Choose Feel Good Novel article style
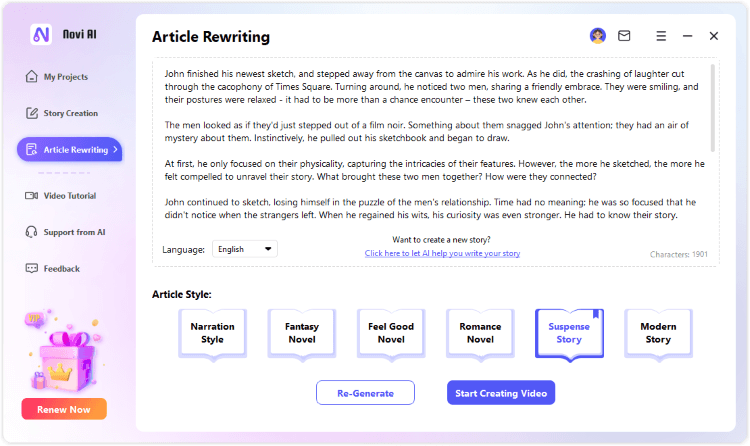The image size is (750, 446). [x=391, y=334]
